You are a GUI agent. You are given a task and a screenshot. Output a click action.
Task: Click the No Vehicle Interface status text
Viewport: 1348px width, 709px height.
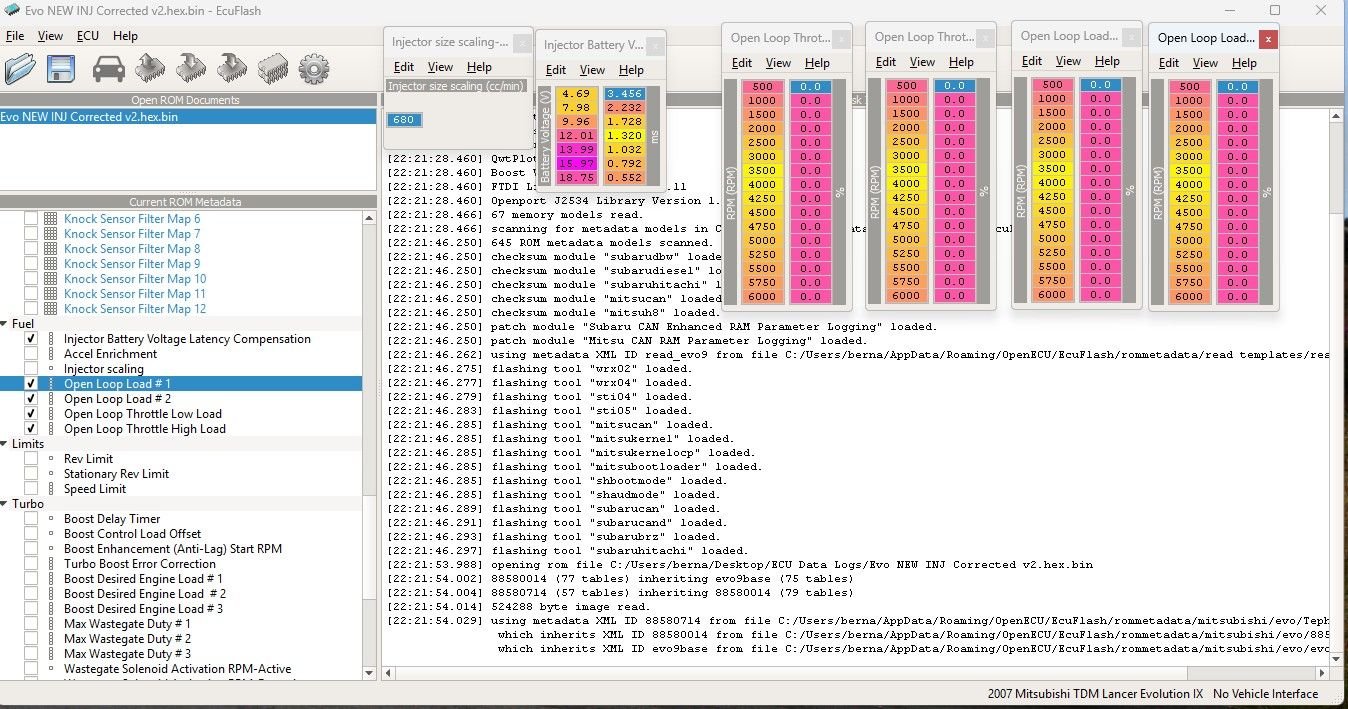[1265, 694]
